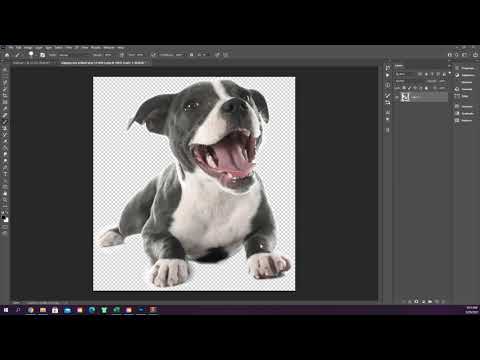The width and height of the screenshot is (480, 360).
Task: Select the Eraser tool
Action: [x=5, y=141]
